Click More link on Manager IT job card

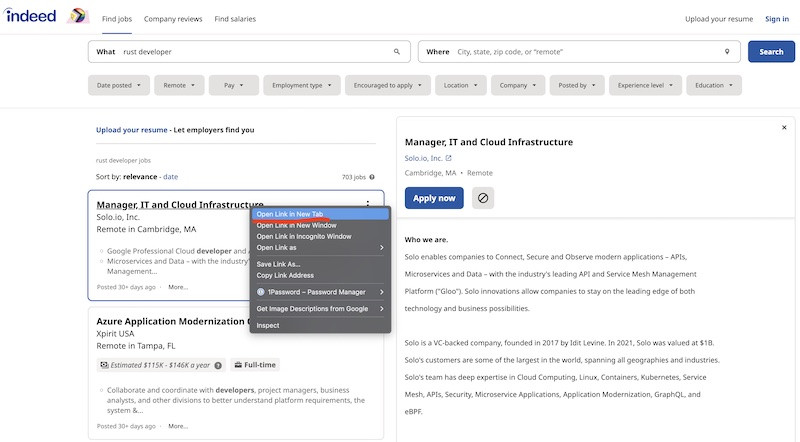[178, 287]
